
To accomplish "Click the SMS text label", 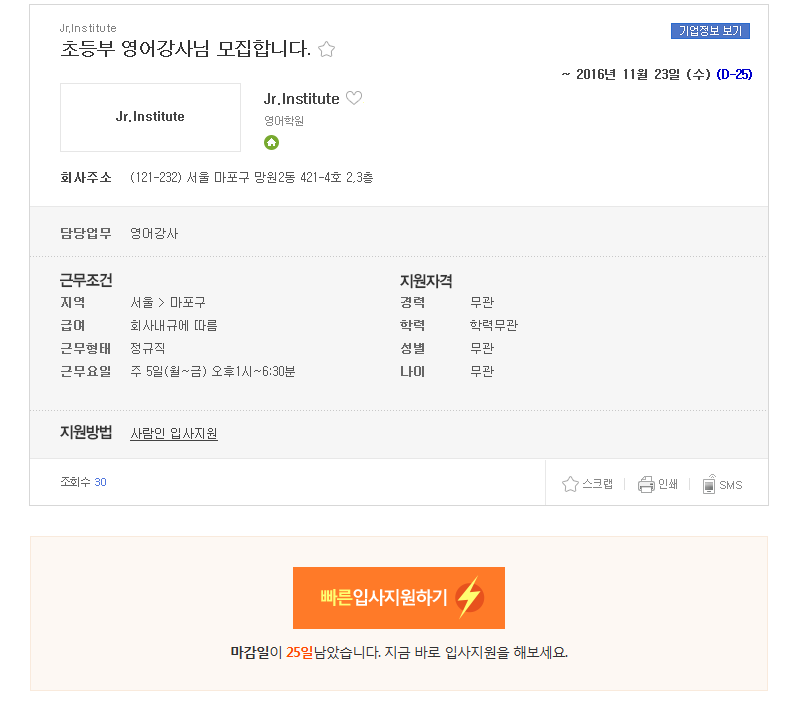I will [731, 485].
